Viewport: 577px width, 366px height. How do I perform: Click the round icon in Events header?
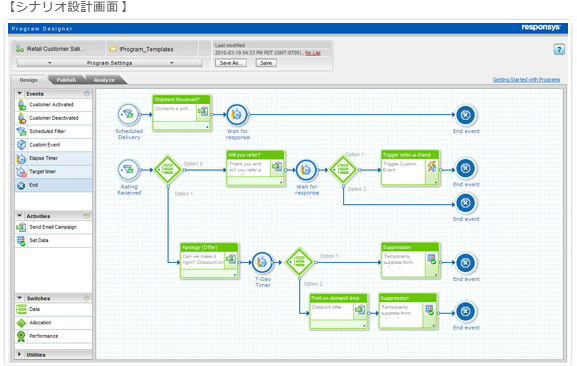coord(87,94)
